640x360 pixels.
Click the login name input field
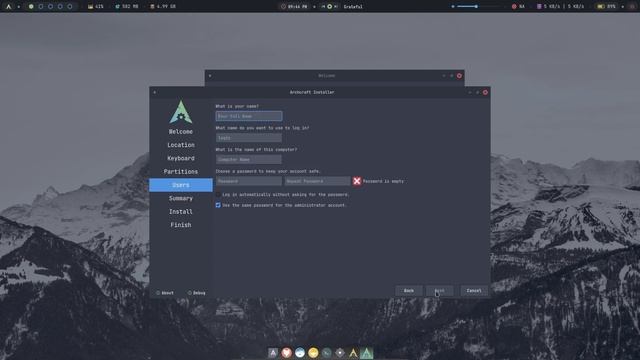249,138
